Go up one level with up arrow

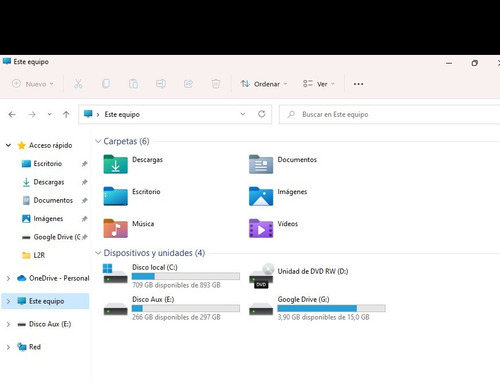tap(66, 115)
